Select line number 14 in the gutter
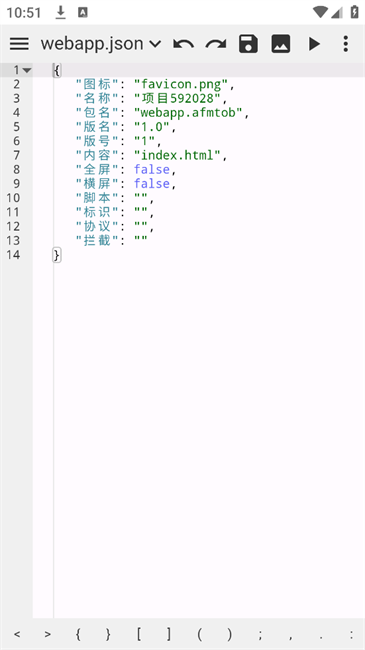The height and width of the screenshot is (650, 365). point(13,255)
